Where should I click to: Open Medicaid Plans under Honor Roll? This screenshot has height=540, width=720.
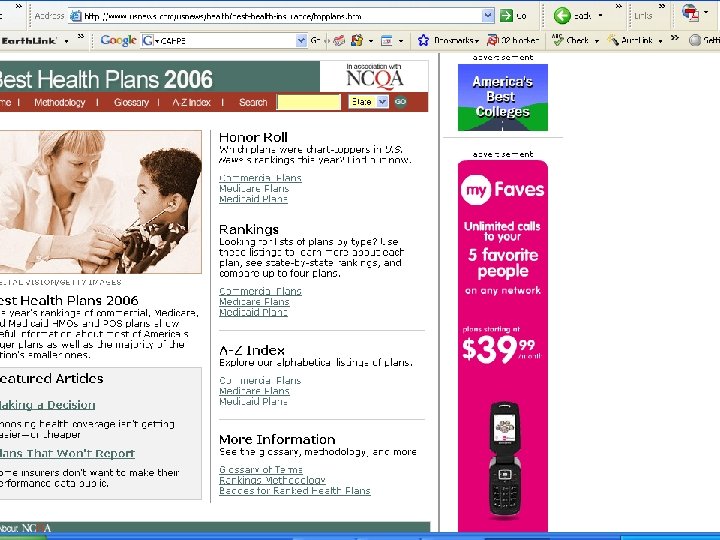253,199
